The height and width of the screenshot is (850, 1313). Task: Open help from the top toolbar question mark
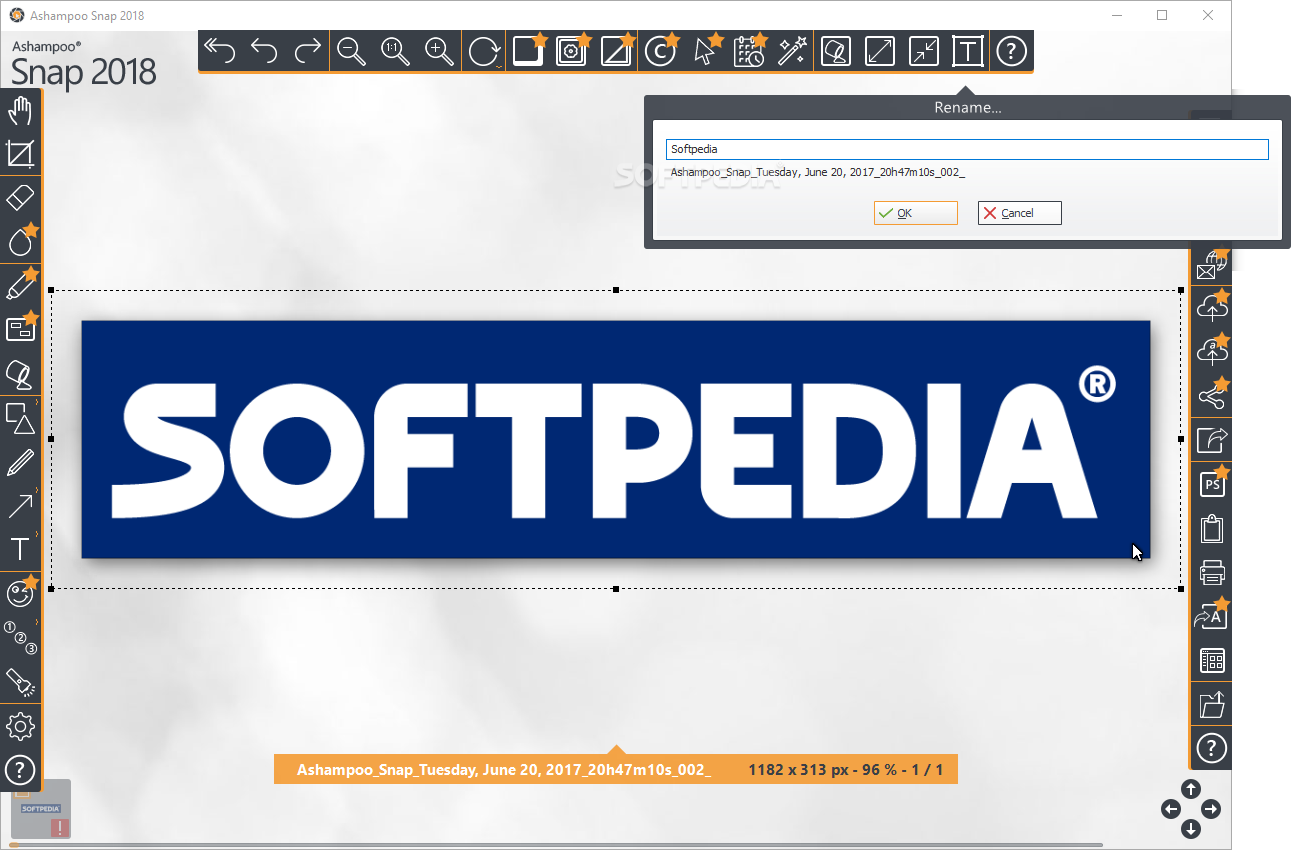(x=1011, y=51)
